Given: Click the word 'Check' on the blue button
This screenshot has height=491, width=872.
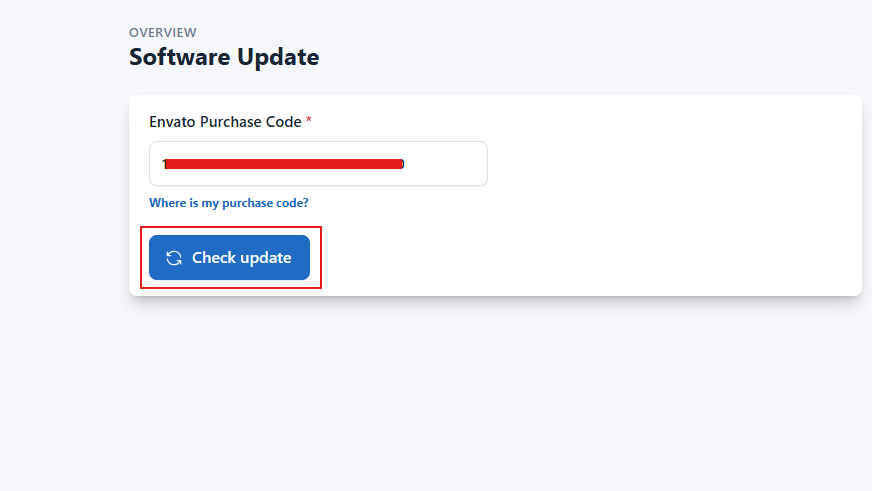Looking at the screenshot, I should (213, 258).
